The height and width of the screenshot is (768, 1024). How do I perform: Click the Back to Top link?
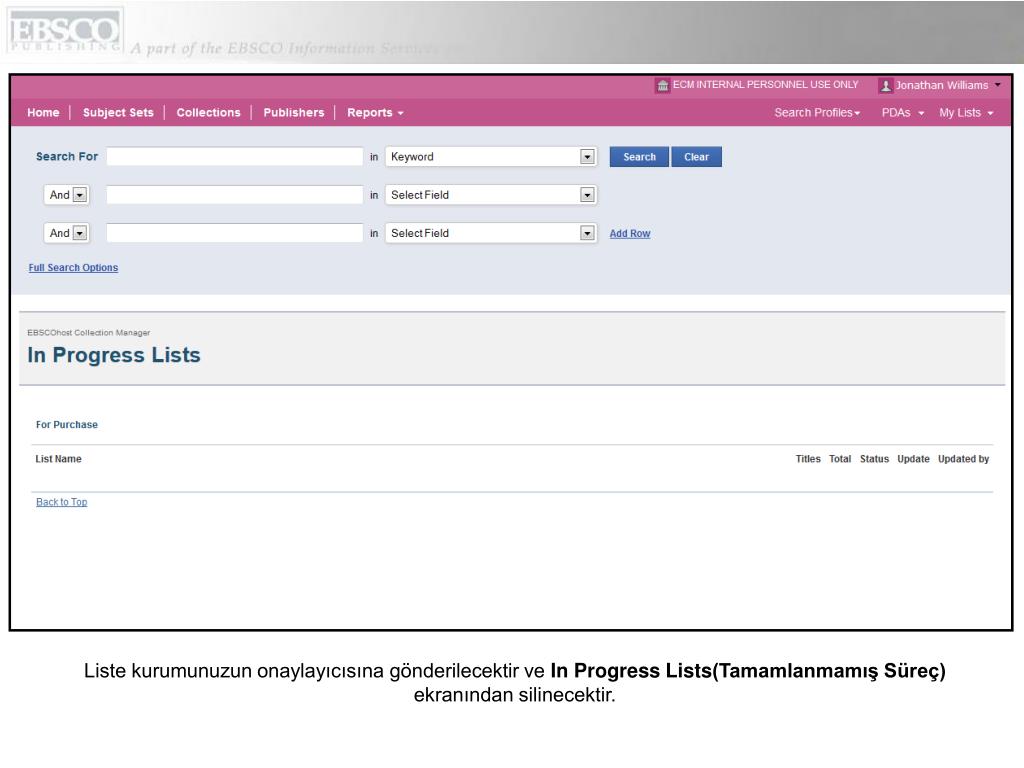61,502
